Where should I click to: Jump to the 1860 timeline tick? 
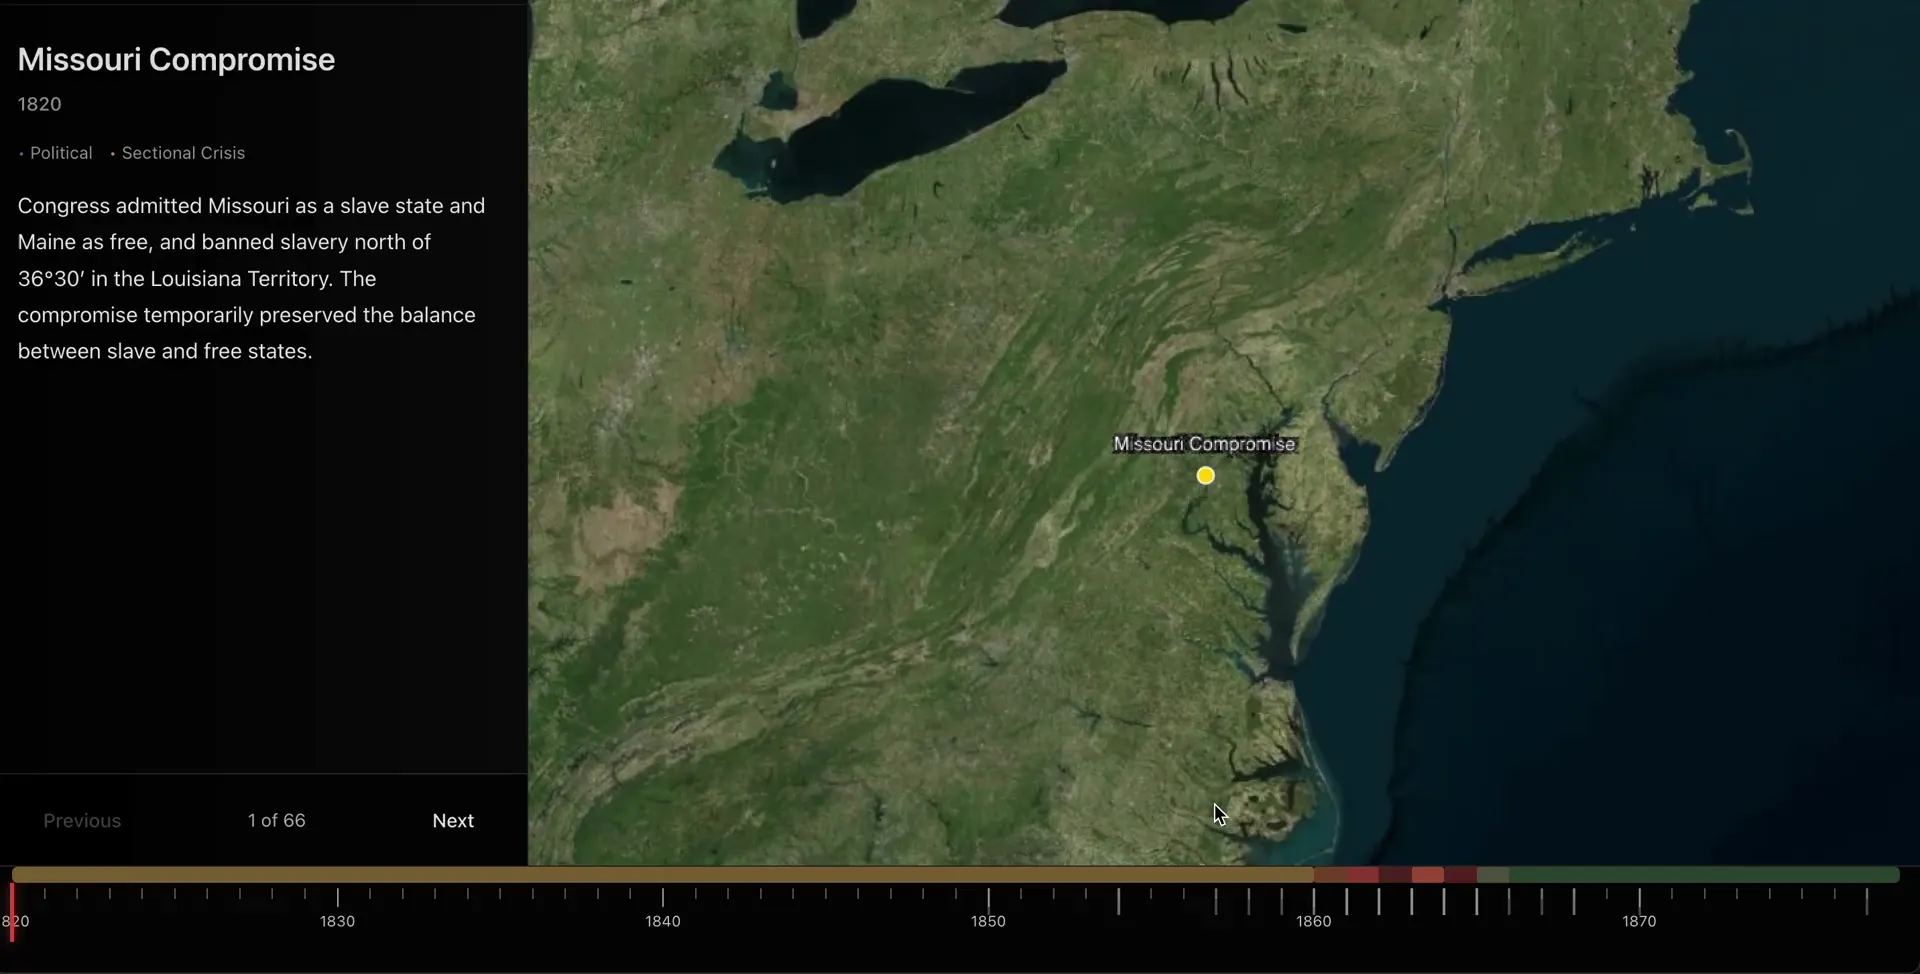(1314, 898)
